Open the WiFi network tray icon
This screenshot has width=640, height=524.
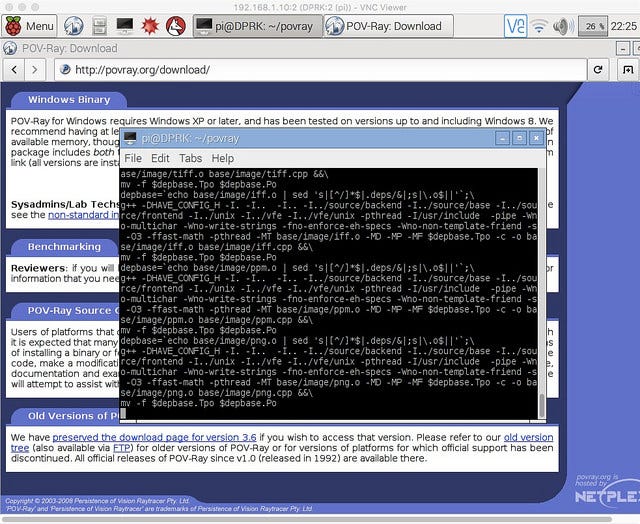tap(539, 27)
